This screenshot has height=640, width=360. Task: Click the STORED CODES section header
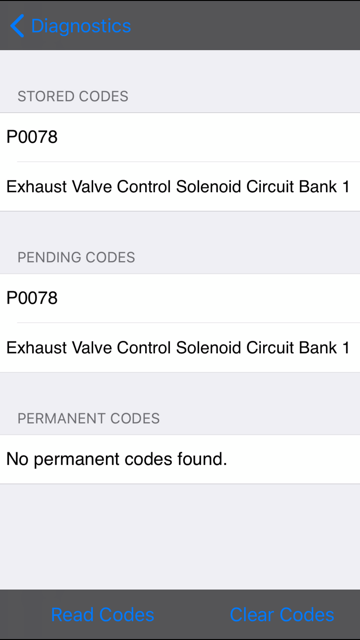coord(73,96)
